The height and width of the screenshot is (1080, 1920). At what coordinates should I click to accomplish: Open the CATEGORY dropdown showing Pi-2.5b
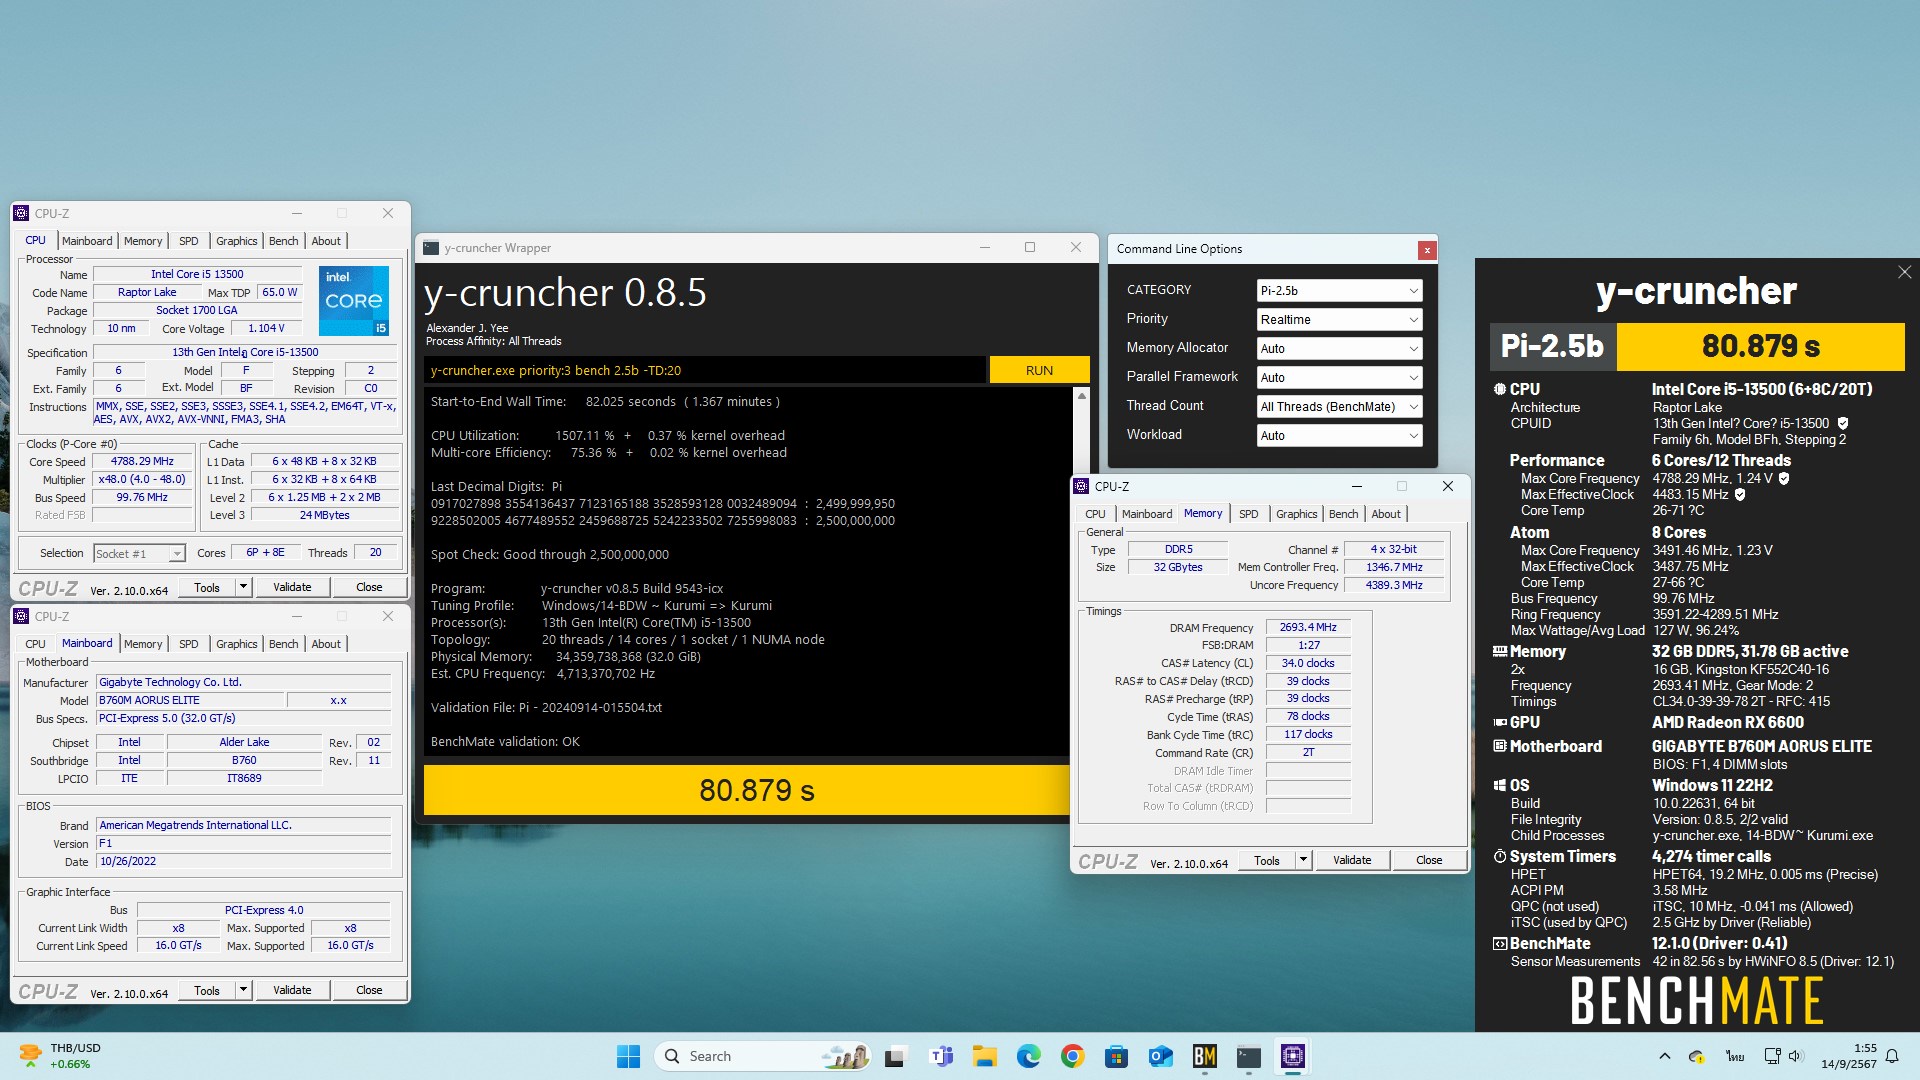click(x=1339, y=291)
